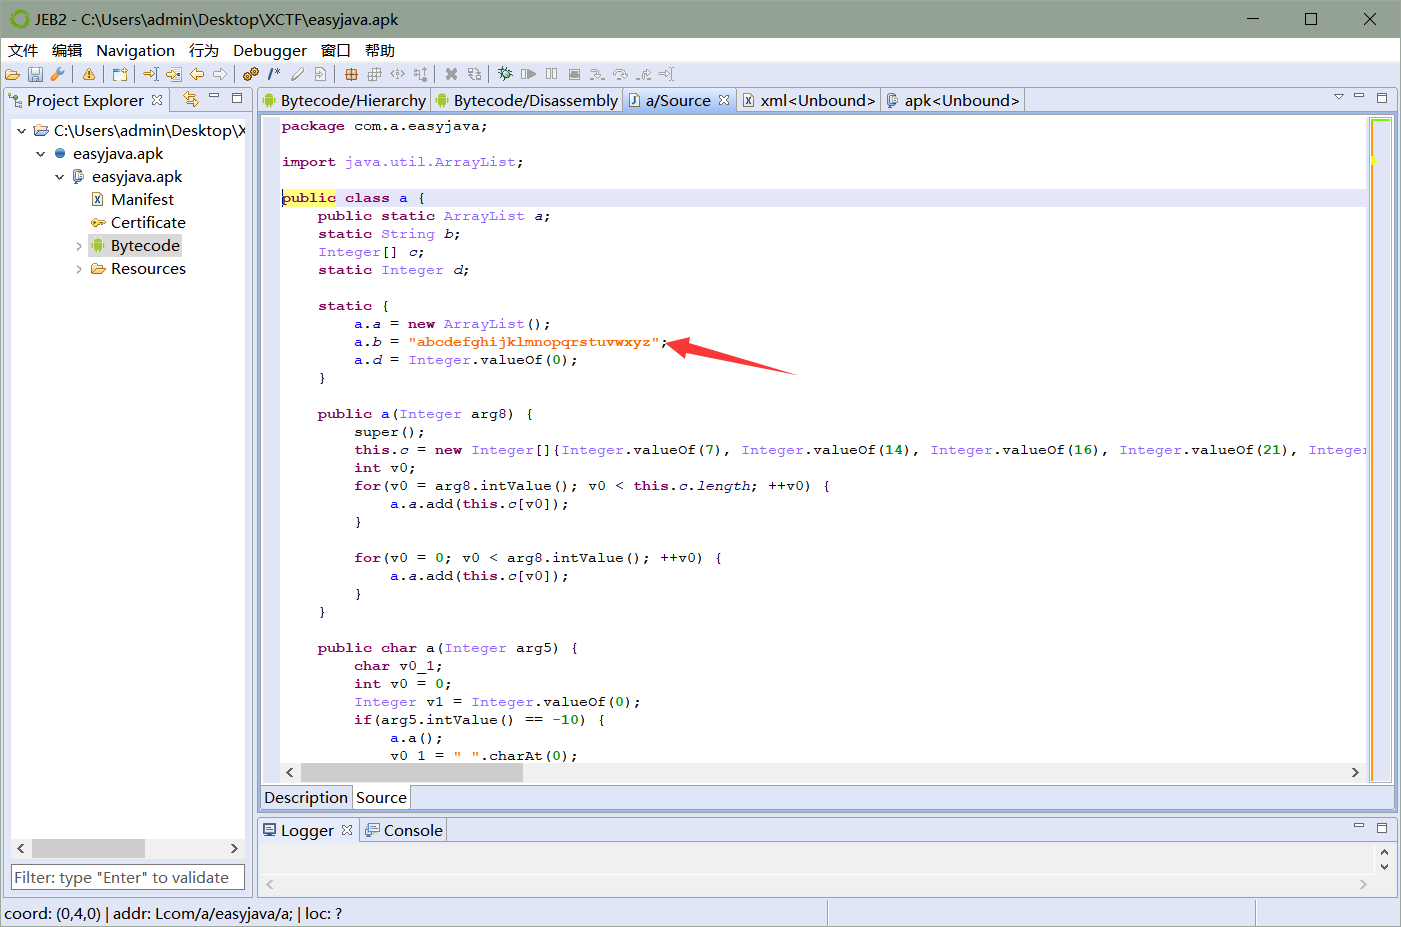Collapse the nested easyjava.apk tree node
The width and height of the screenshot is (1401, 927).
[x=59, y=177]
